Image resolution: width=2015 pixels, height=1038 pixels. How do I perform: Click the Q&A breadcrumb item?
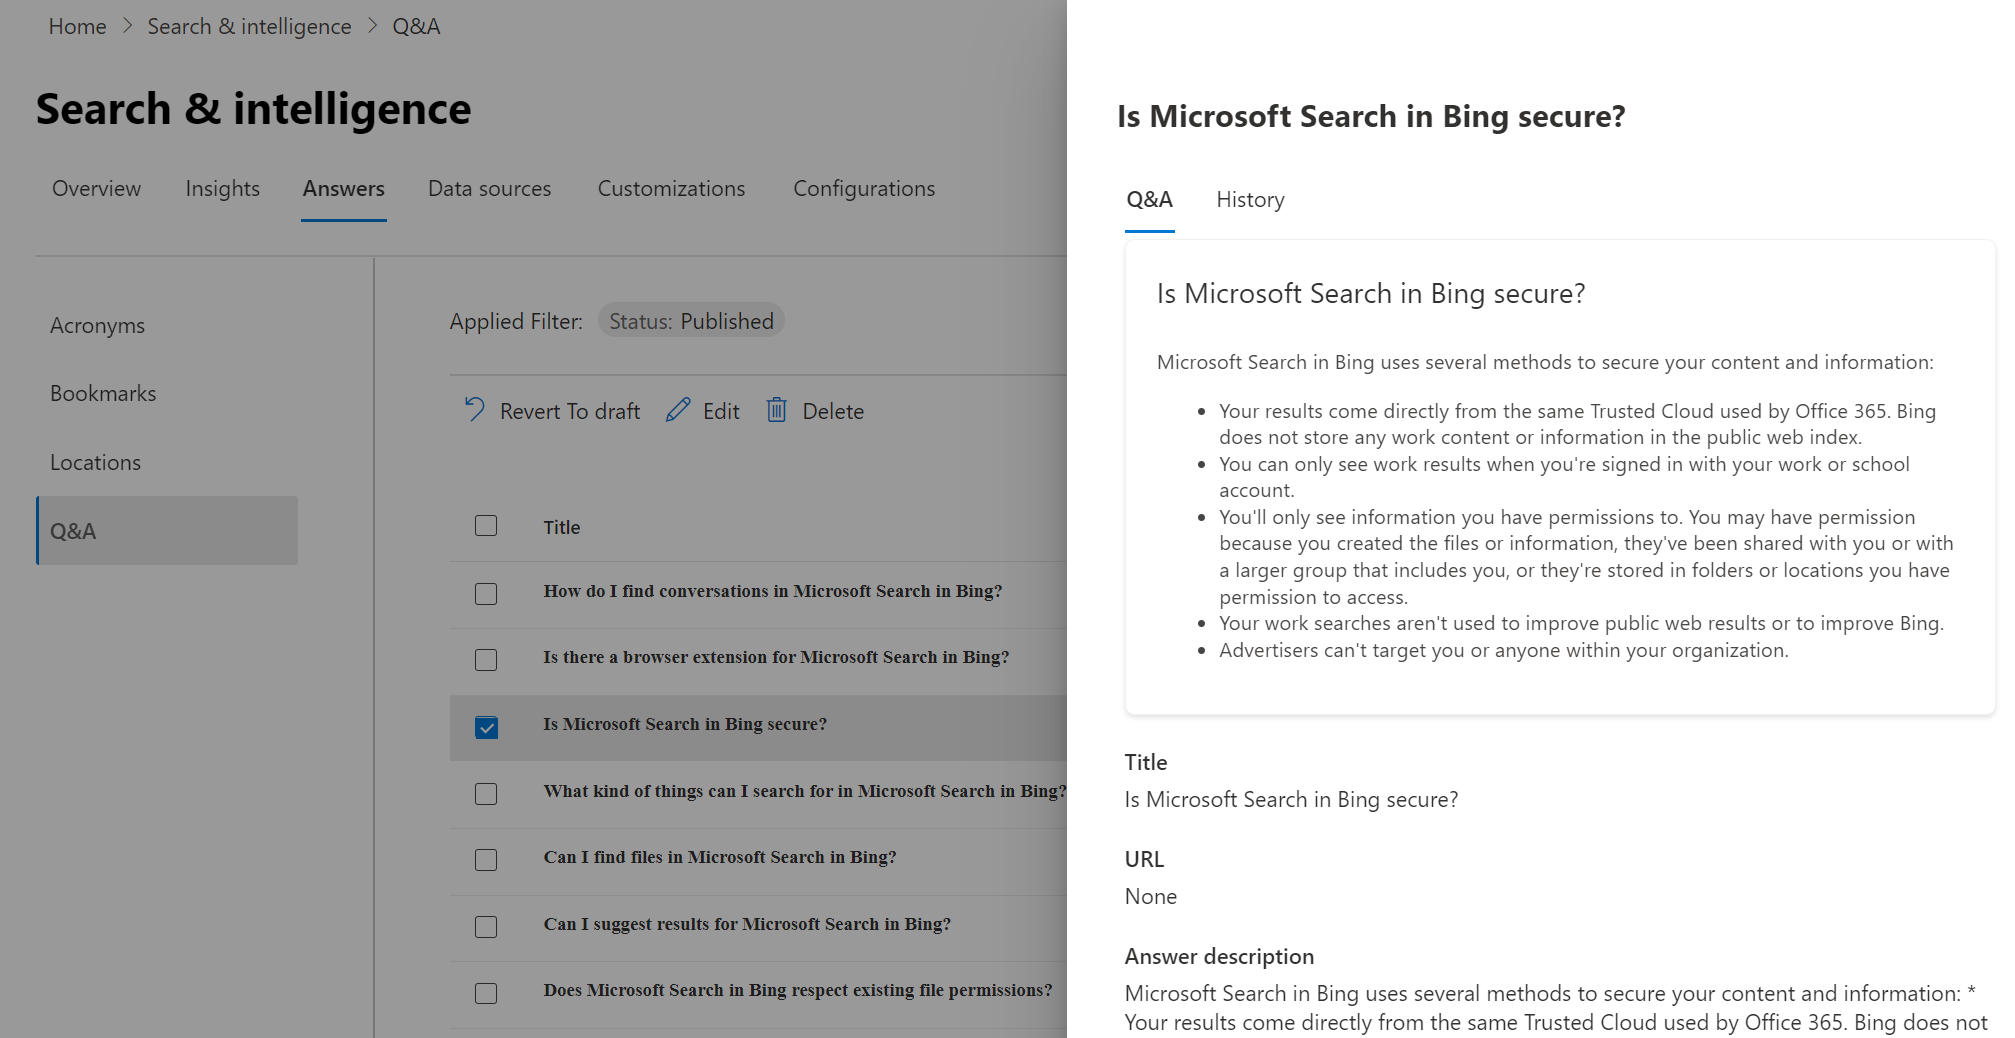point(416,26)
